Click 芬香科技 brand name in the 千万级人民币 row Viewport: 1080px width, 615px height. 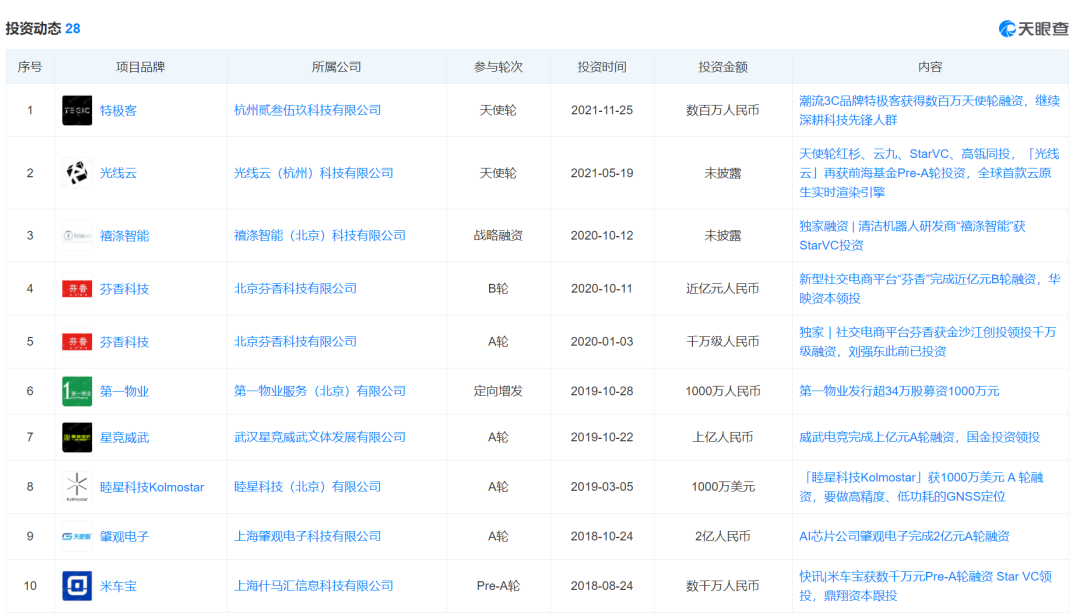click(125, 342)
